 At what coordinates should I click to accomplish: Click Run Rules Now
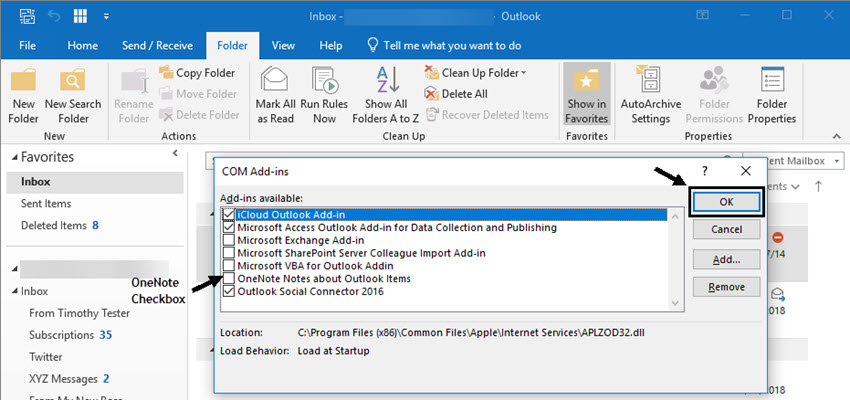(324, 95)
